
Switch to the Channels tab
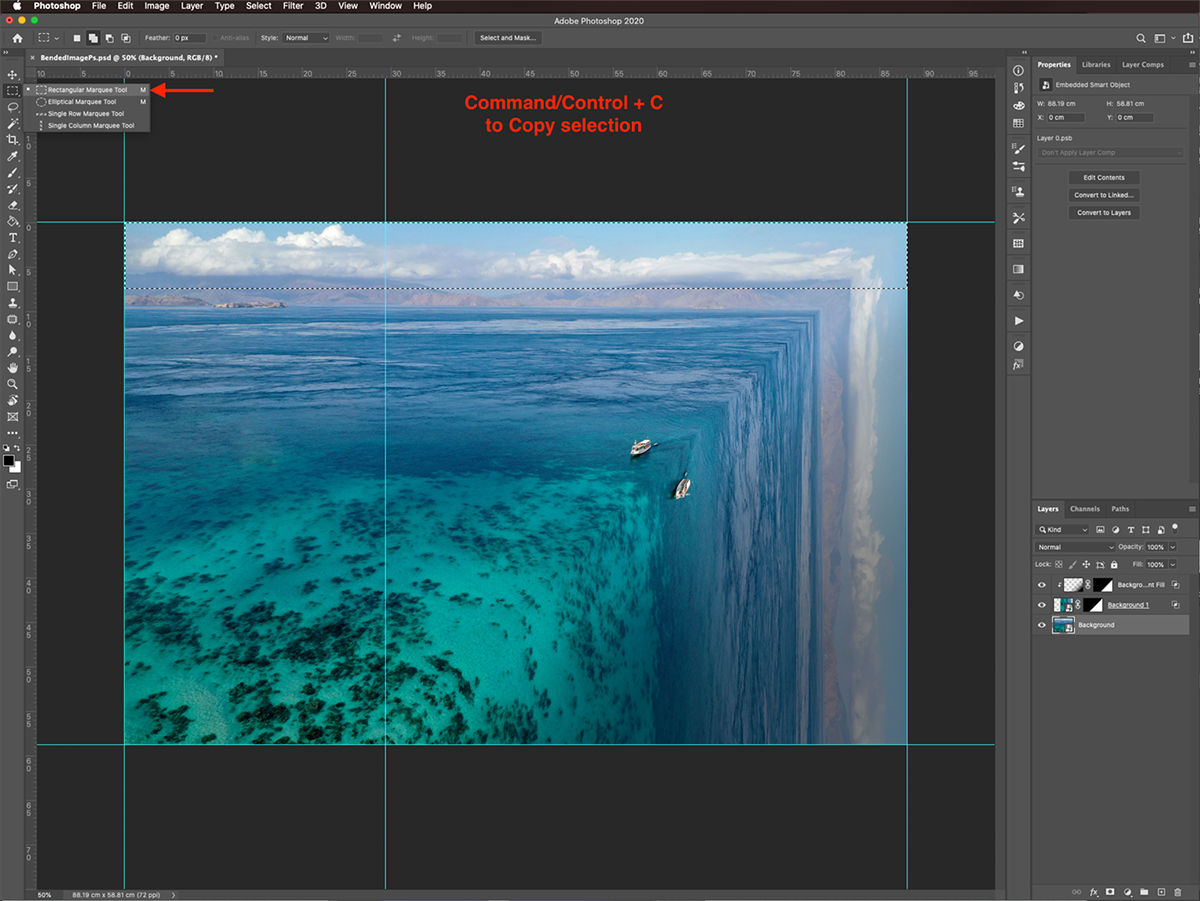click(1084, 509)
